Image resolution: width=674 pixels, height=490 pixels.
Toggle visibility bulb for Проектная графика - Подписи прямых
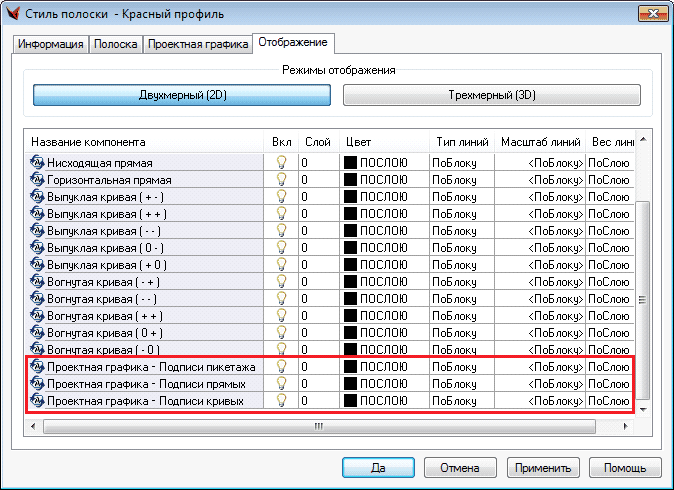pyautogui.click(x=281, y=384)
